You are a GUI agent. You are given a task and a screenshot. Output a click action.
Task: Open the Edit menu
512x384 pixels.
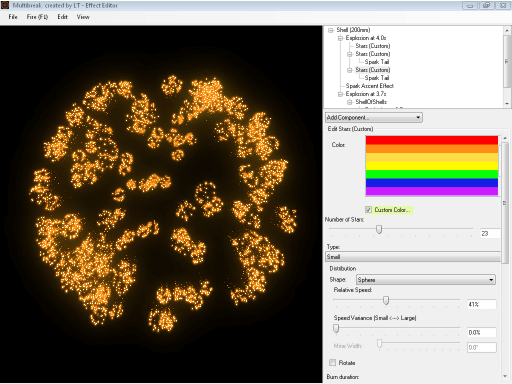point(62,17)
